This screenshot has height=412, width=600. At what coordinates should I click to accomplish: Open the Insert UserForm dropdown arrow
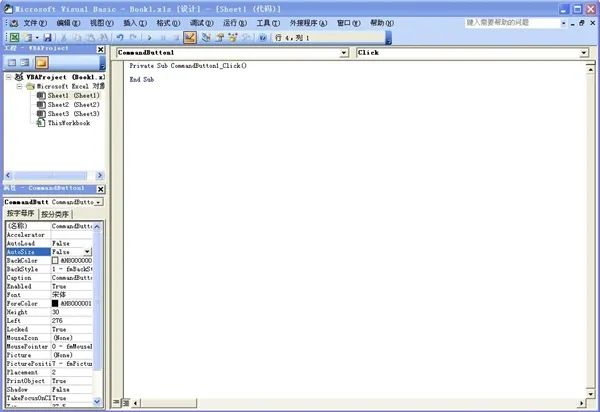(37, 37)
